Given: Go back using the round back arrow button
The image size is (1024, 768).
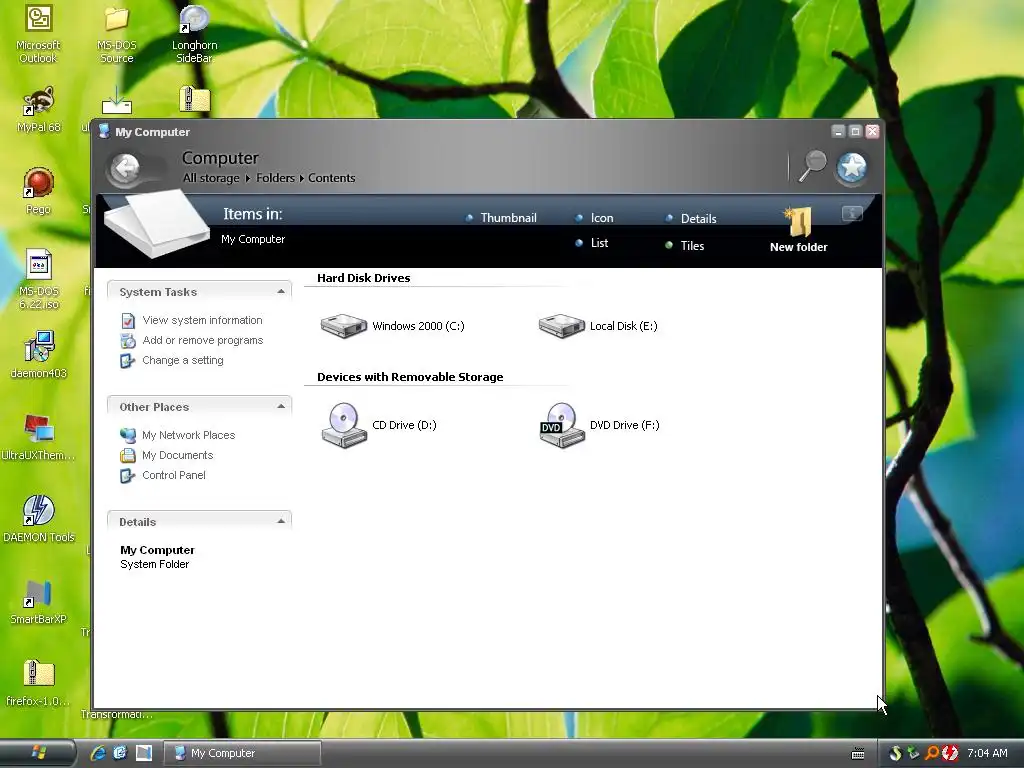Looking at the screenshot, I should pos(125,169).
